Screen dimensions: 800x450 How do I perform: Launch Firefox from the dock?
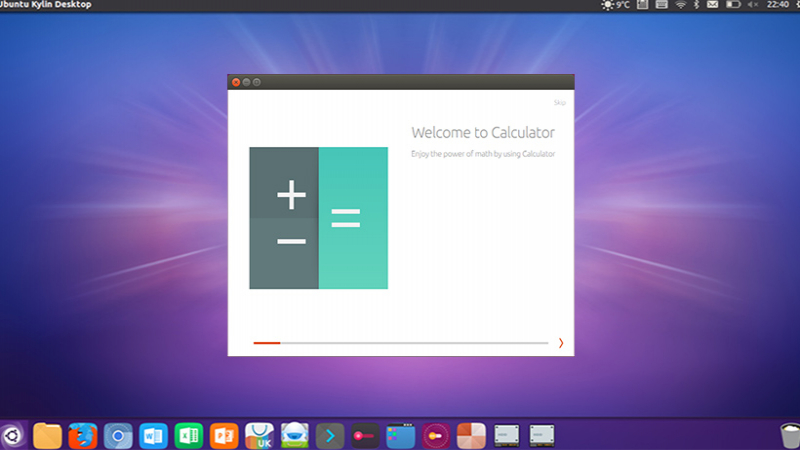[83, 436]
